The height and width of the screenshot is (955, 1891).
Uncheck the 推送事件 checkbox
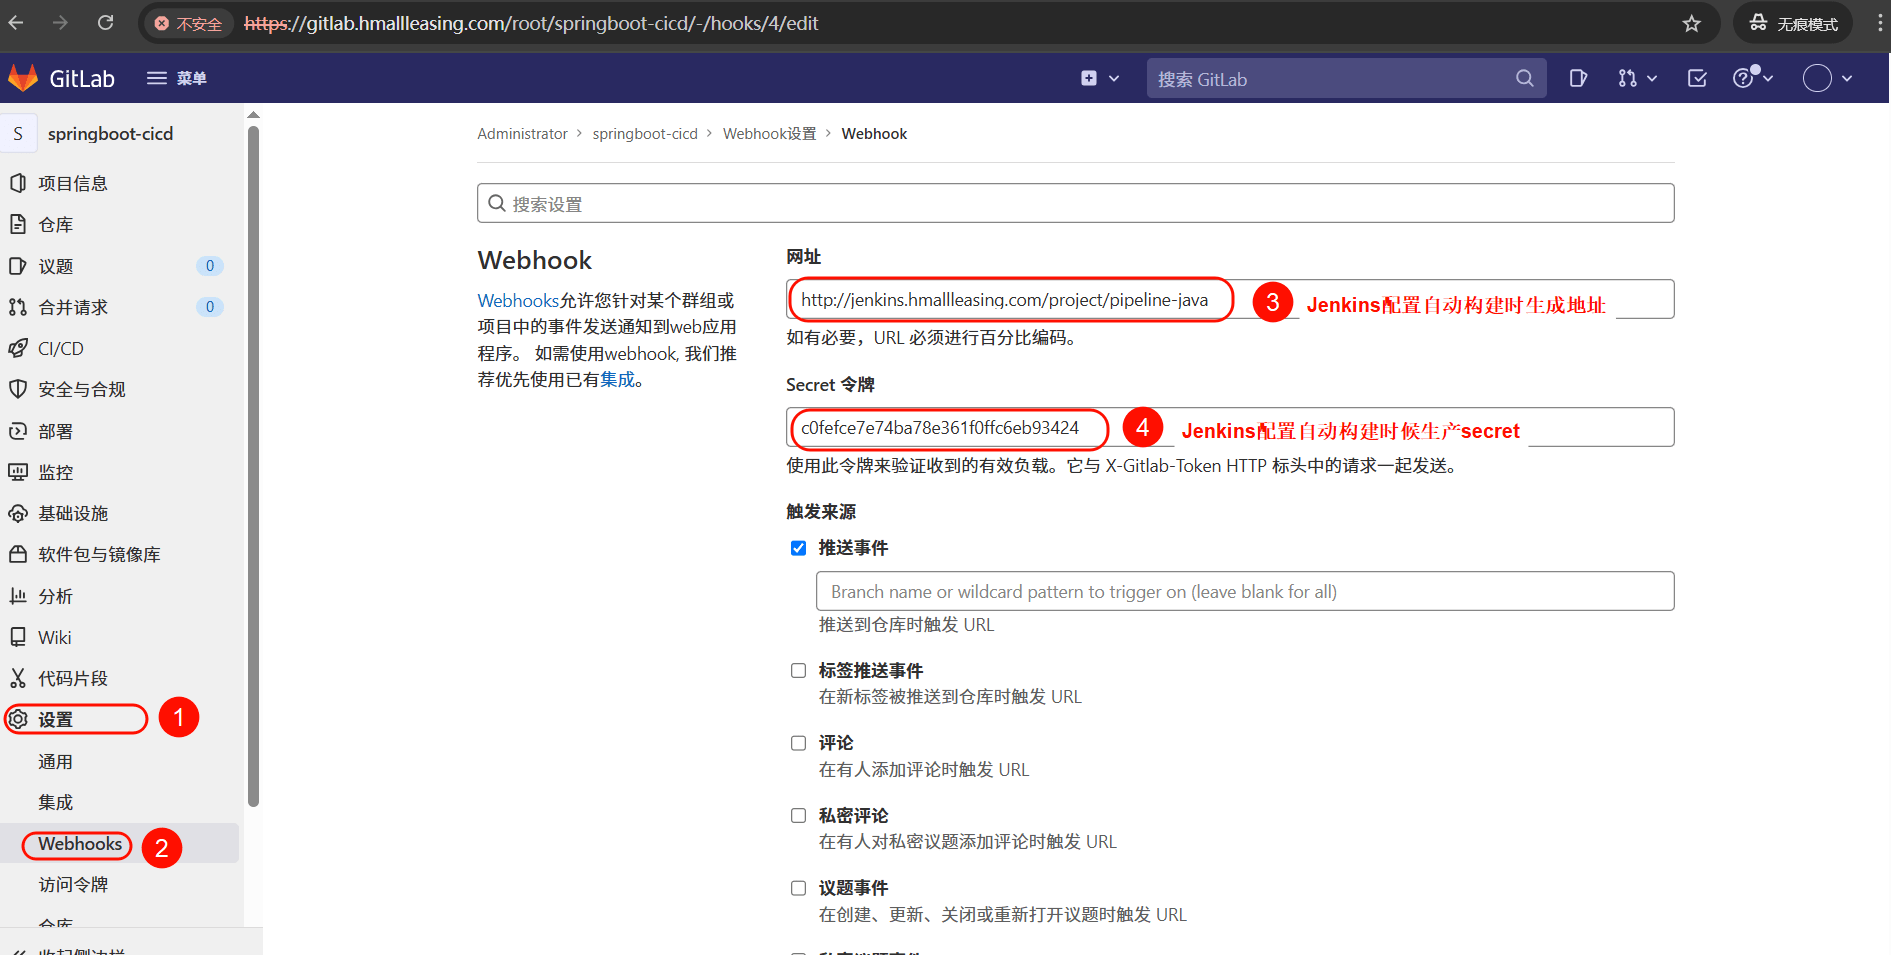point(798,548)
